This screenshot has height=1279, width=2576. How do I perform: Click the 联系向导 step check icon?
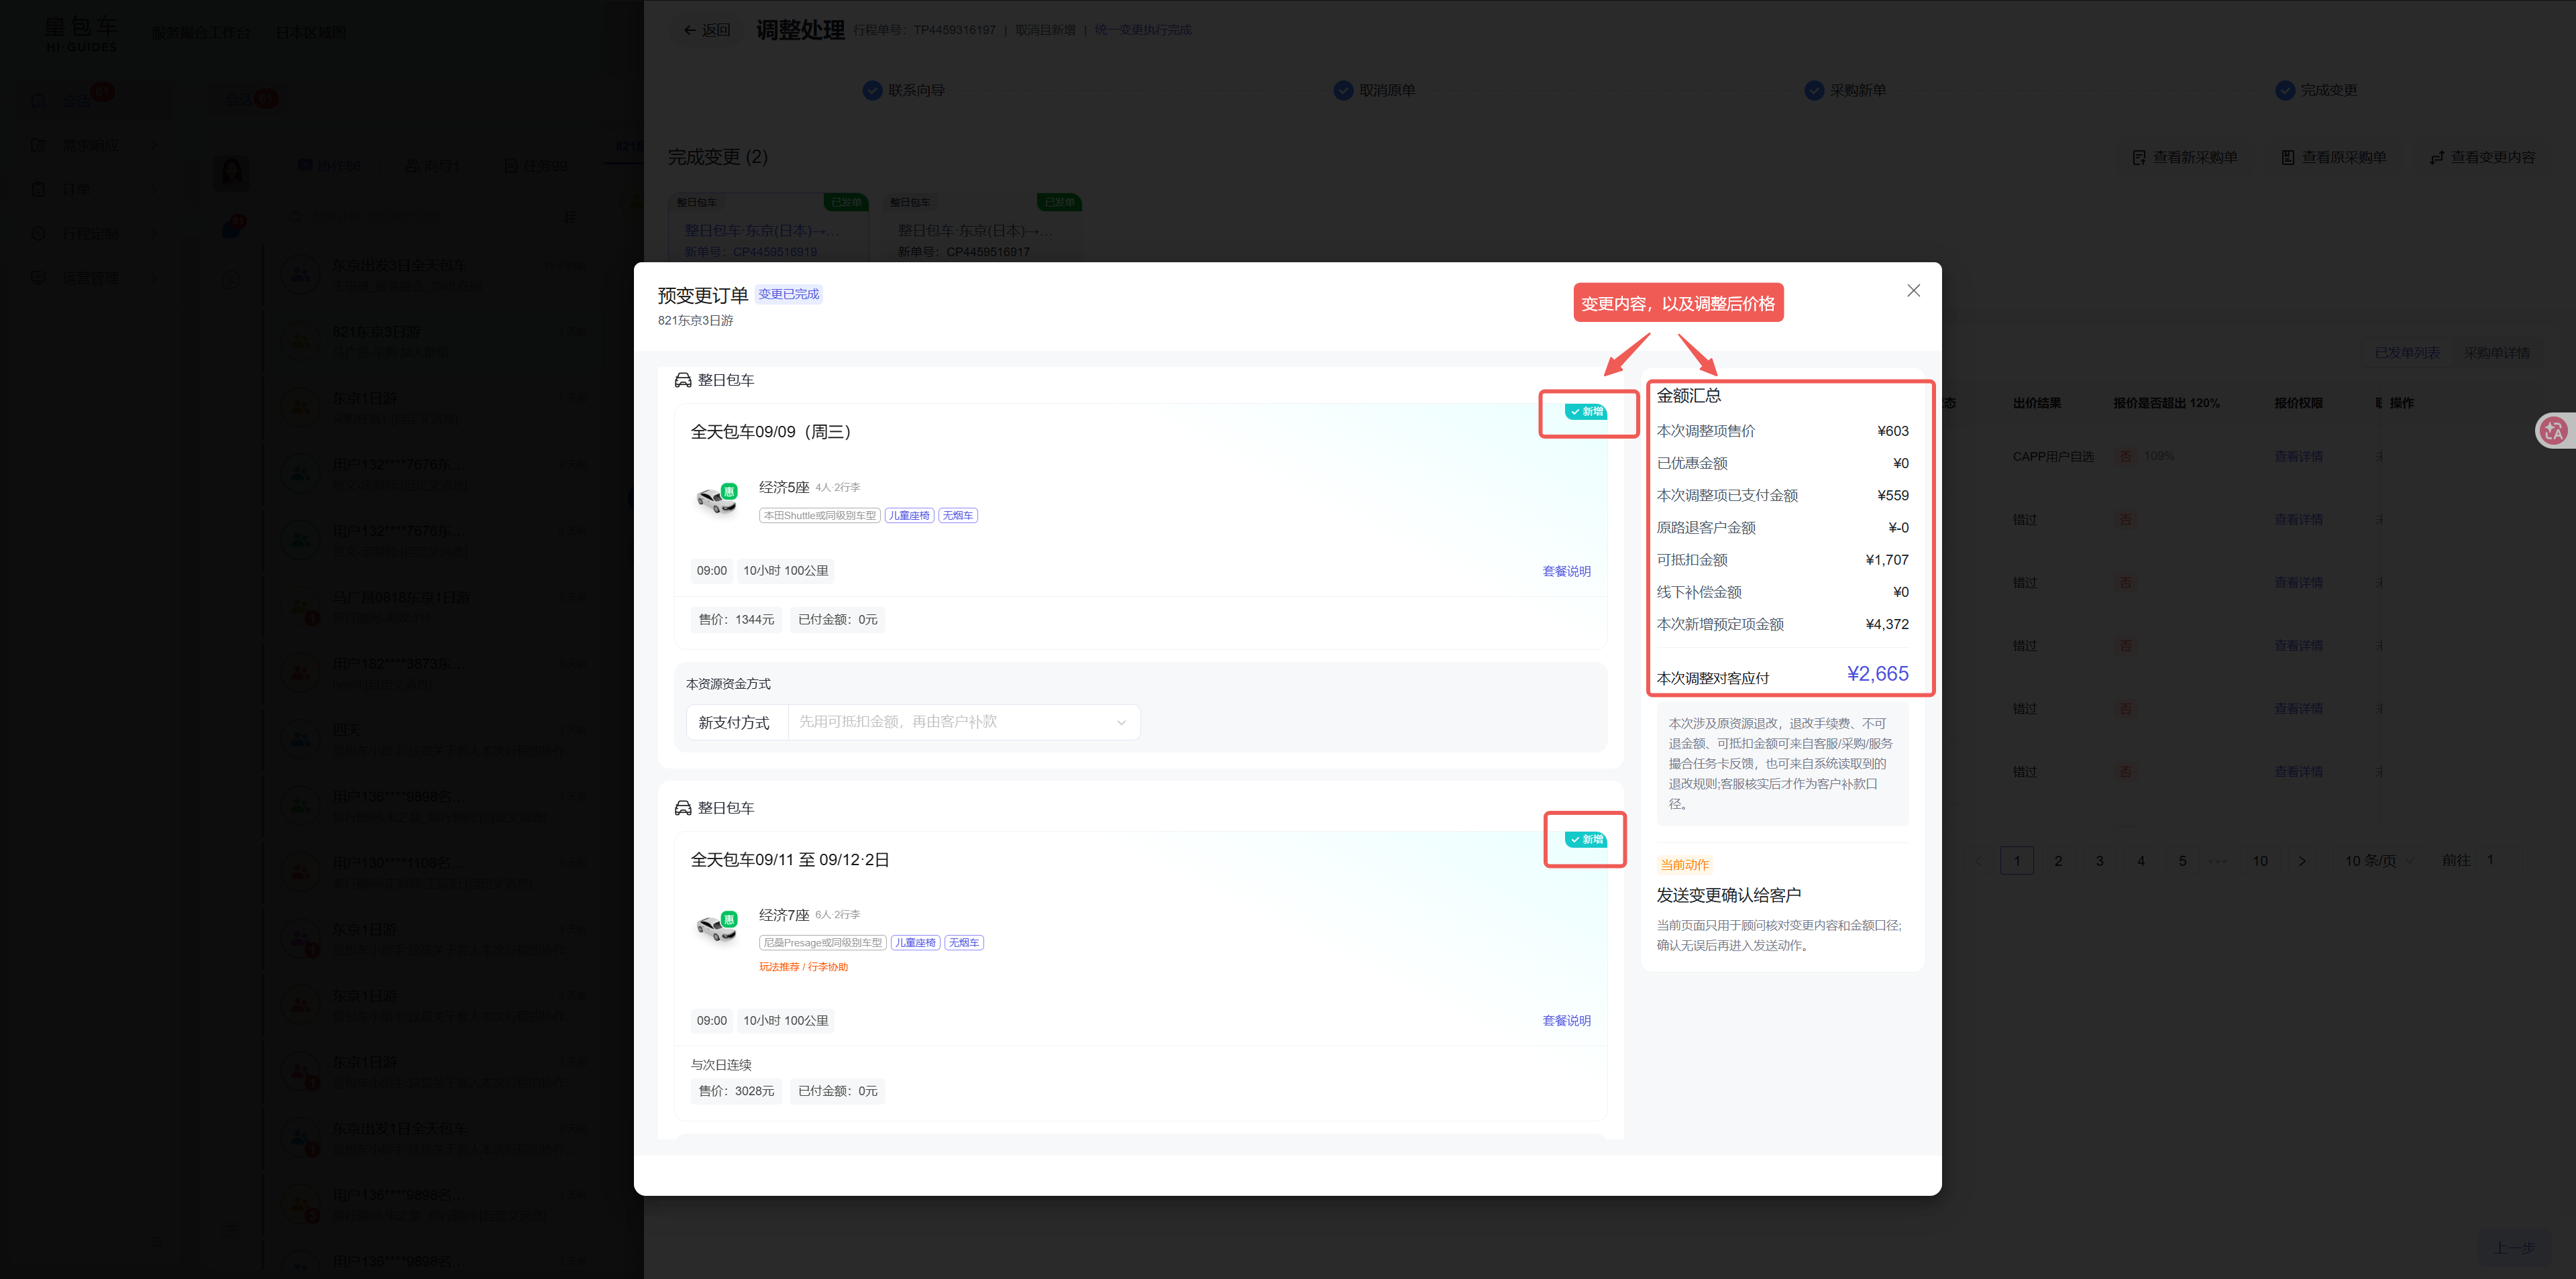click(872, 90)
